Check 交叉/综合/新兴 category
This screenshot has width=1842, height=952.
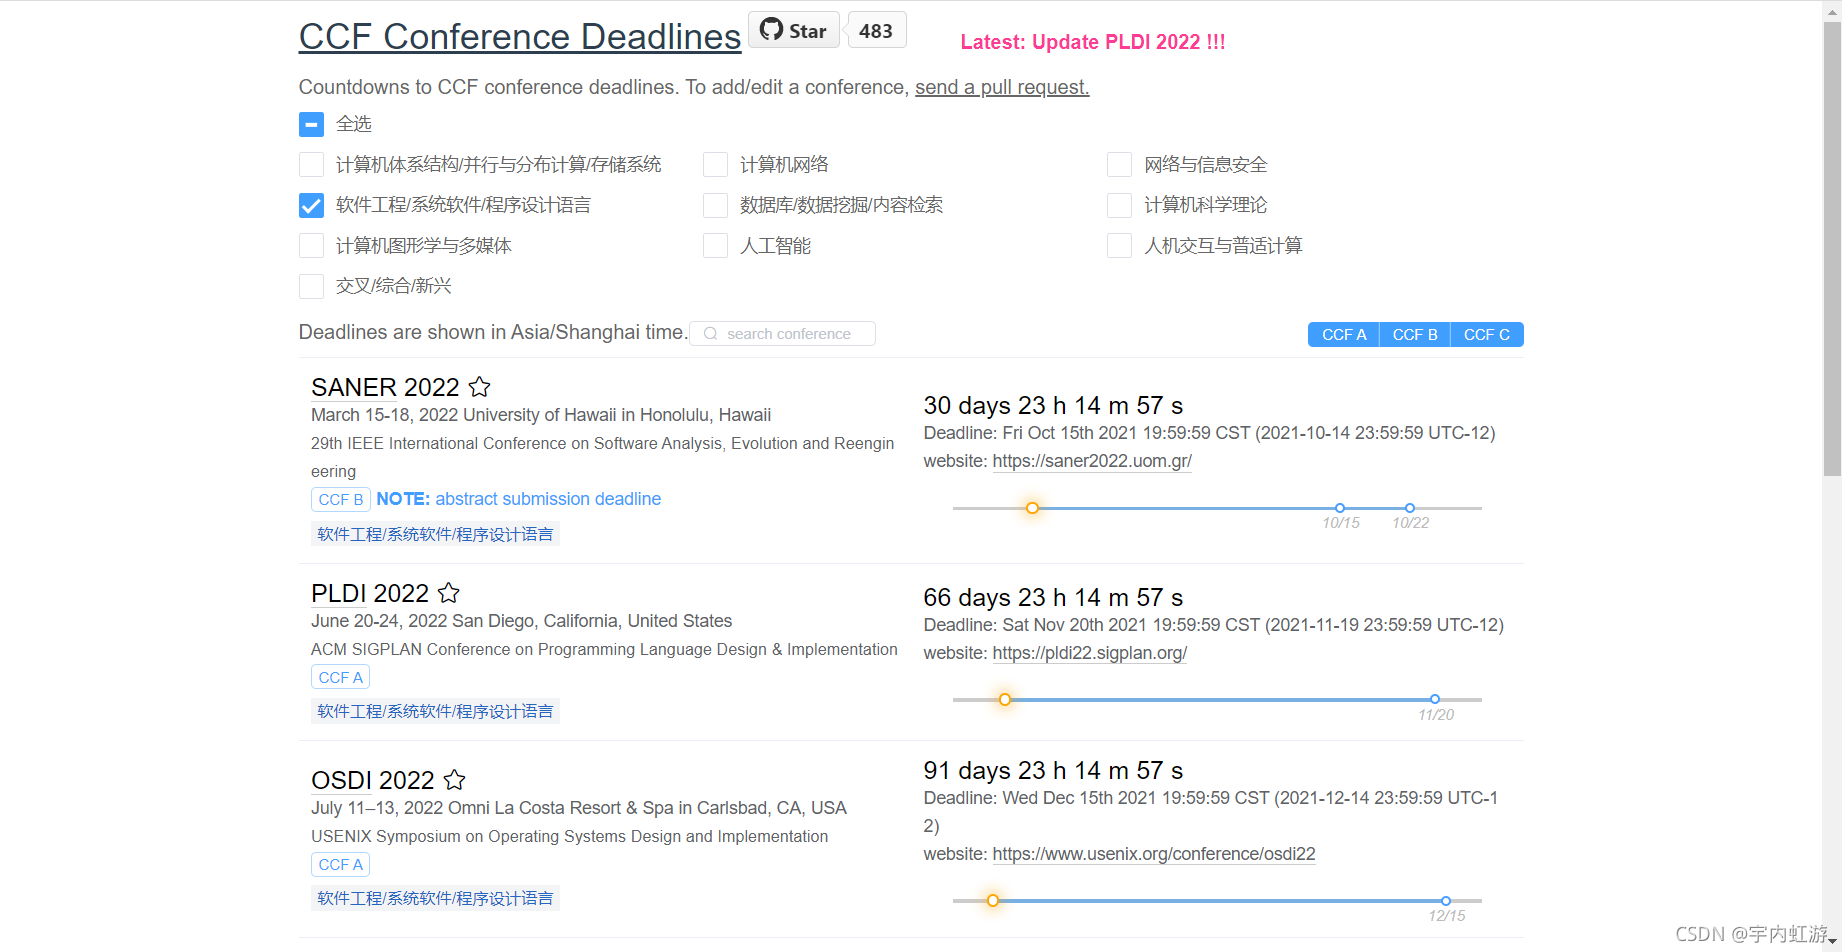tap(311, 286)
